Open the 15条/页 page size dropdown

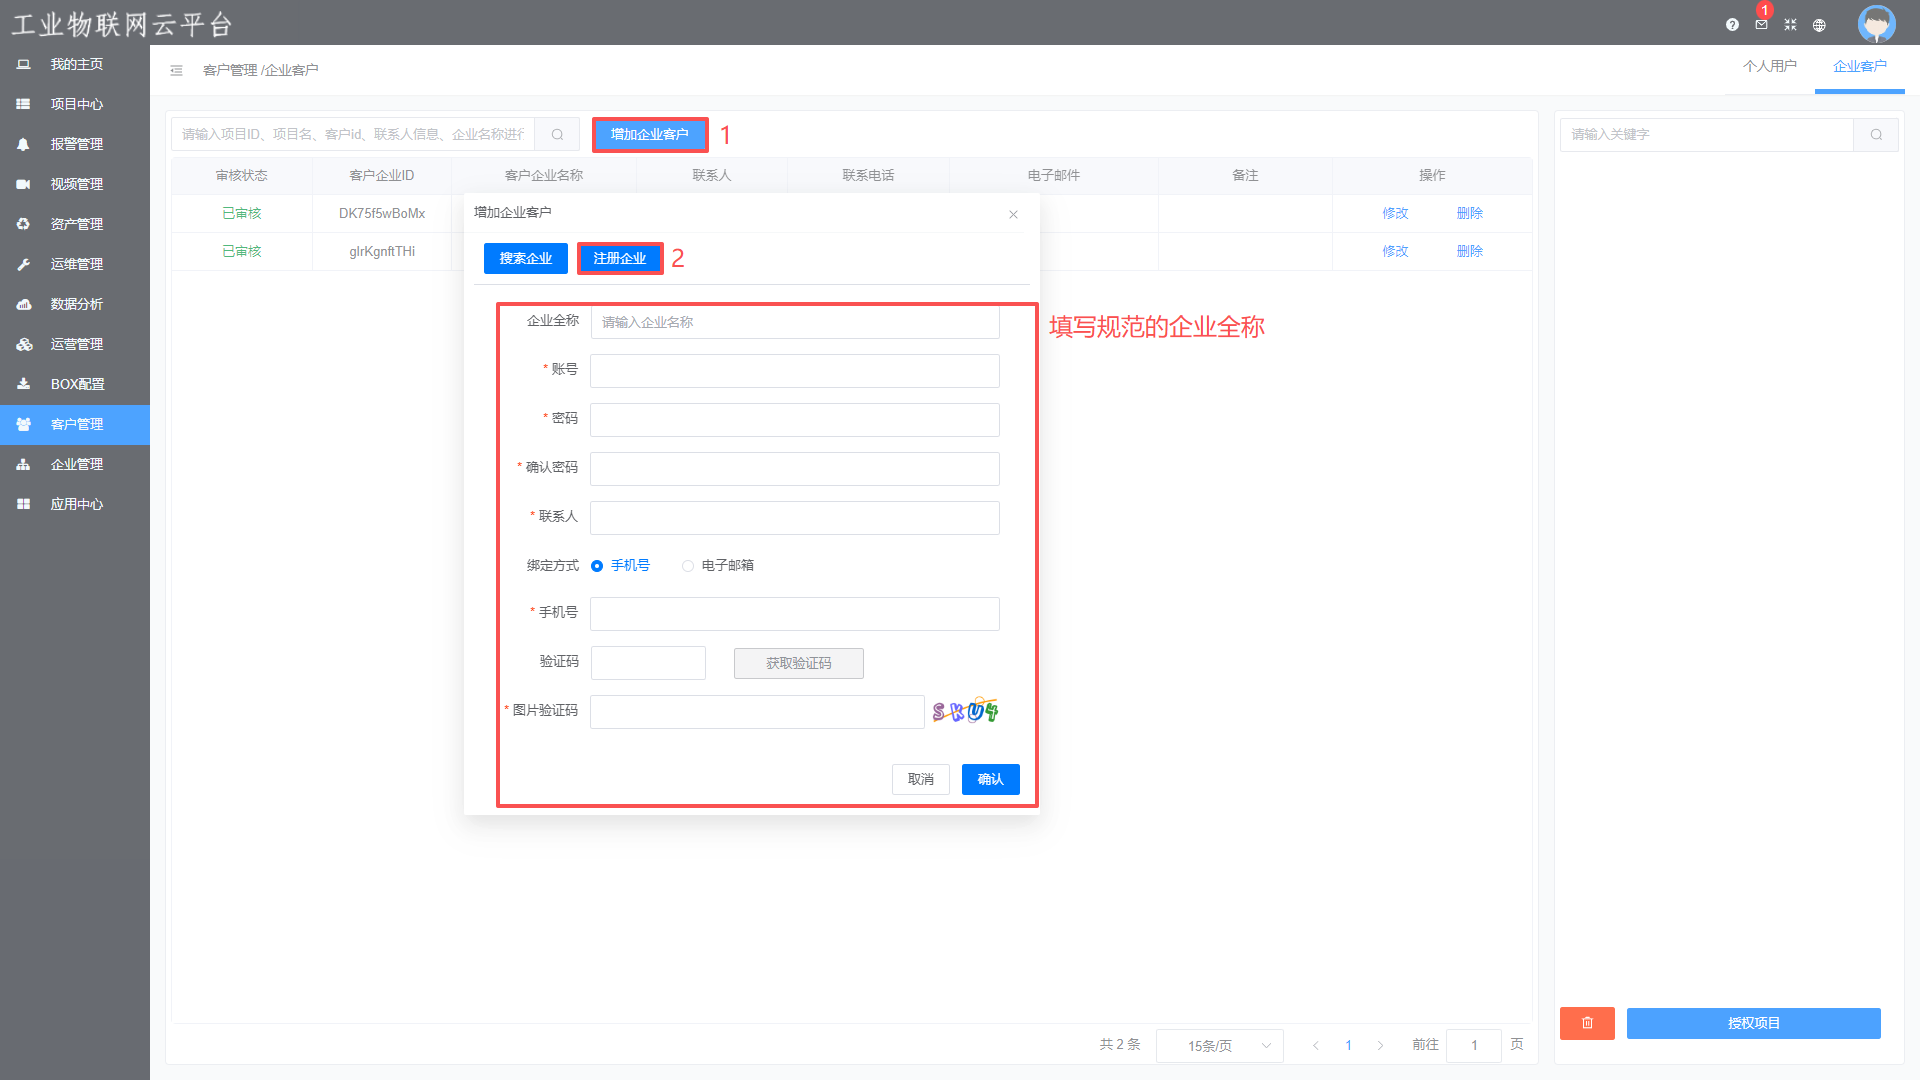[x=1219, y=1045]
